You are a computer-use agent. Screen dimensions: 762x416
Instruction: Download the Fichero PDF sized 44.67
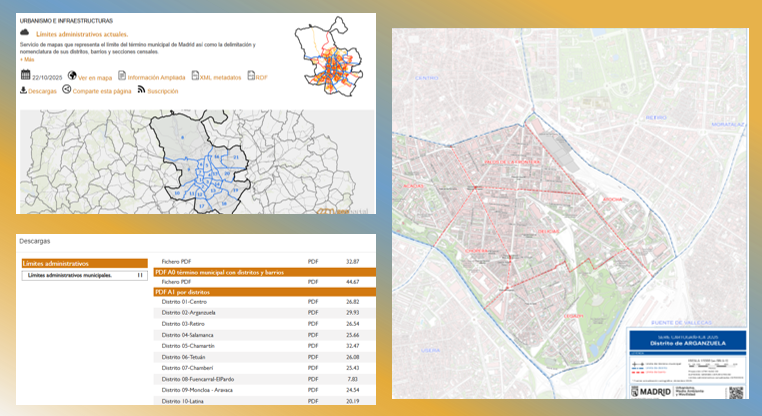(x=265, y=282)
